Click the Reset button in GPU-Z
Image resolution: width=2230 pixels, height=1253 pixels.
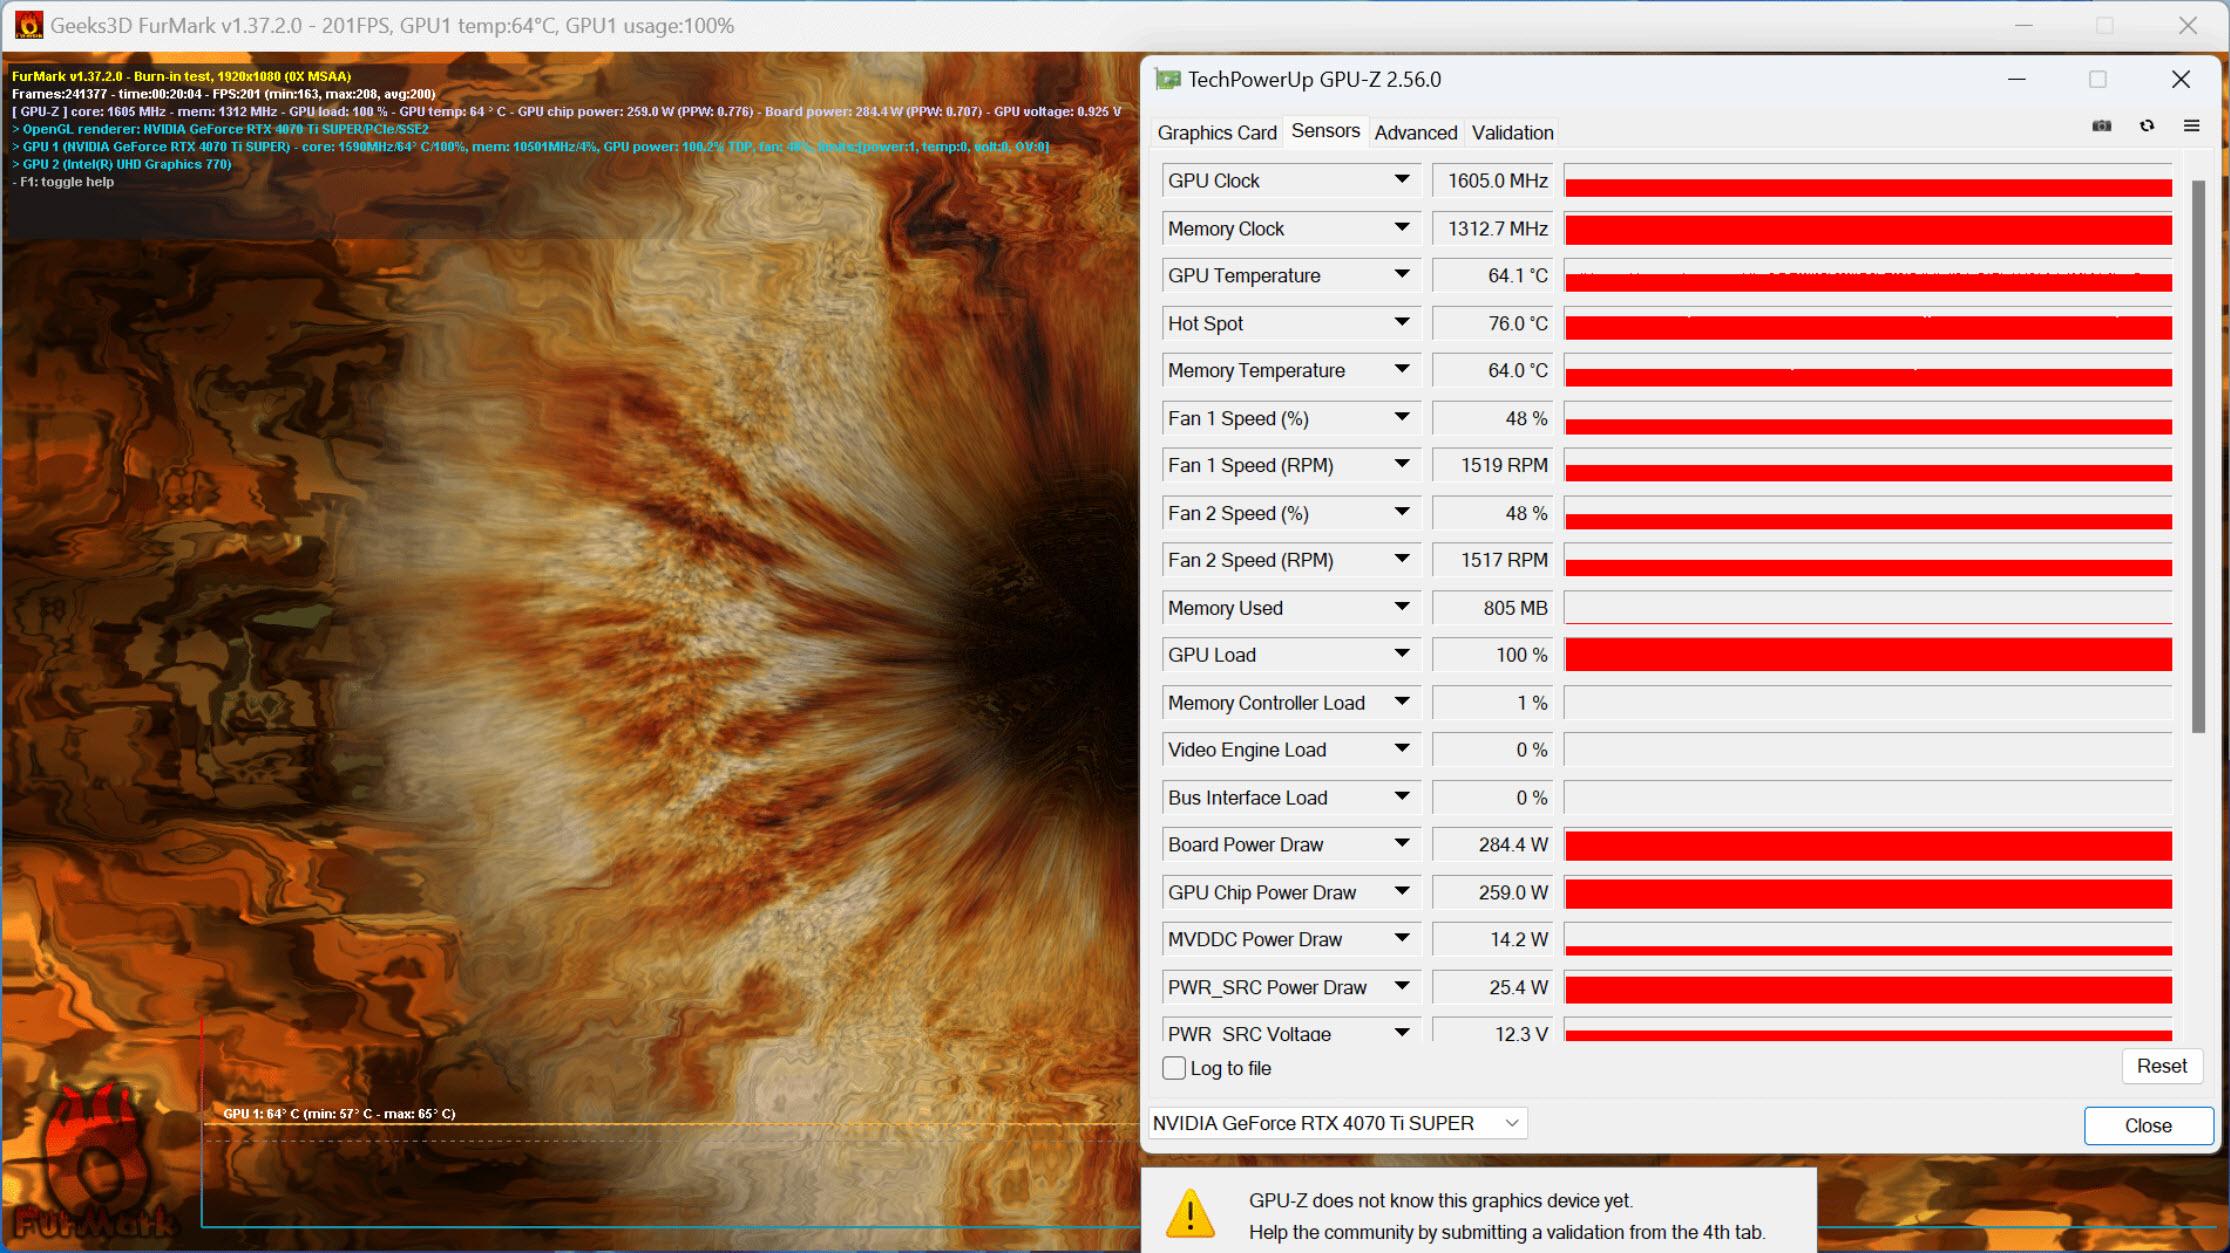(x=2156, y=1065)
